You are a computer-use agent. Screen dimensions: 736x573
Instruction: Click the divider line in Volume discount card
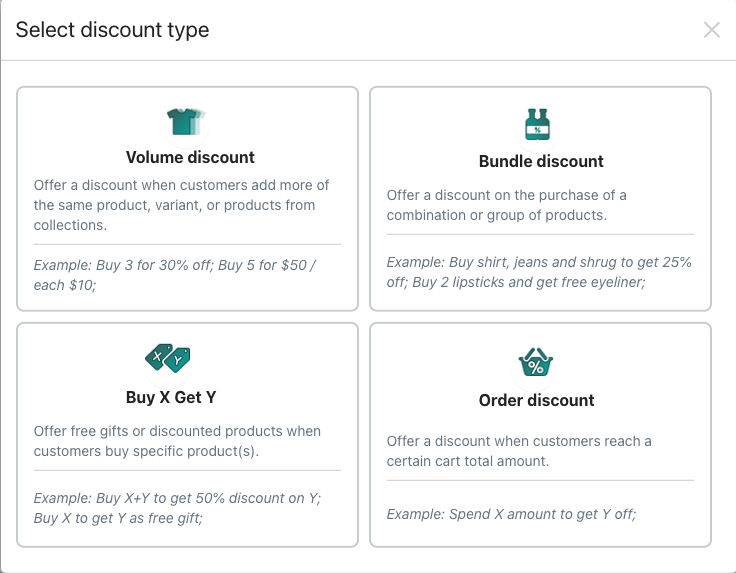tap(187, 244)
